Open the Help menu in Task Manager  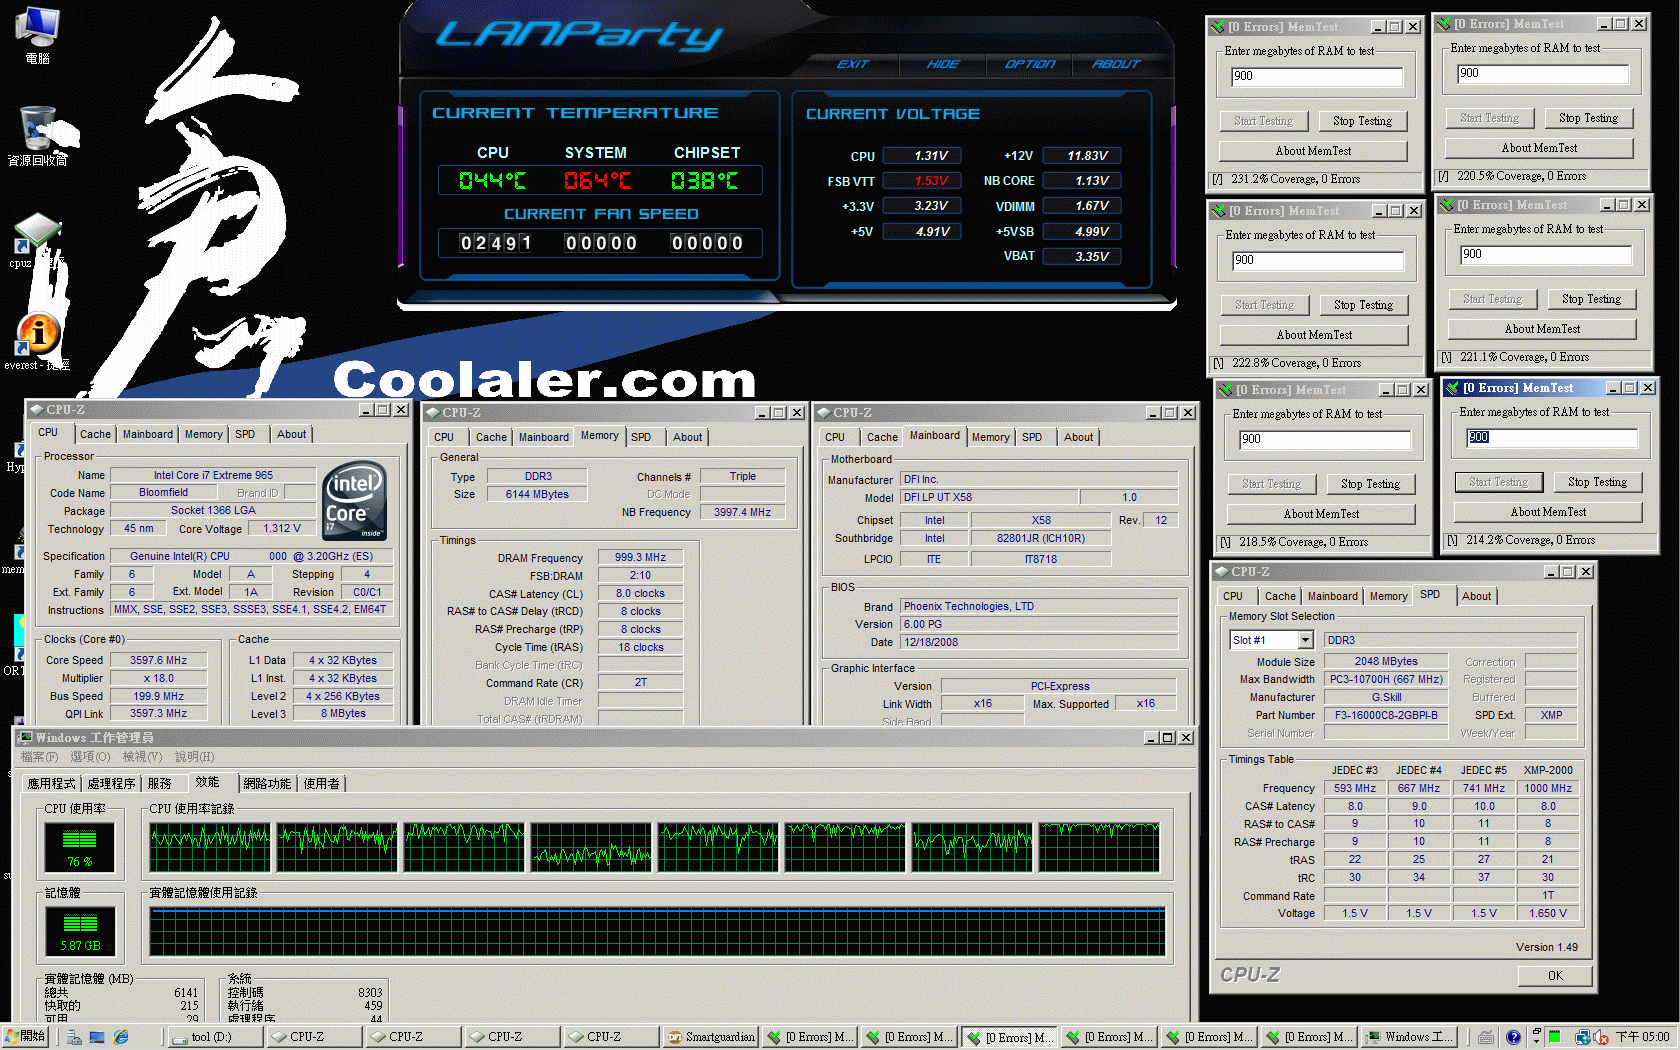195,757
